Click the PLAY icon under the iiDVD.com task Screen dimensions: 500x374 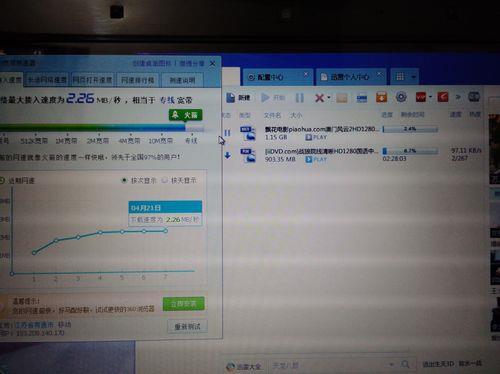pyautogui.click(x=309, y=159)
